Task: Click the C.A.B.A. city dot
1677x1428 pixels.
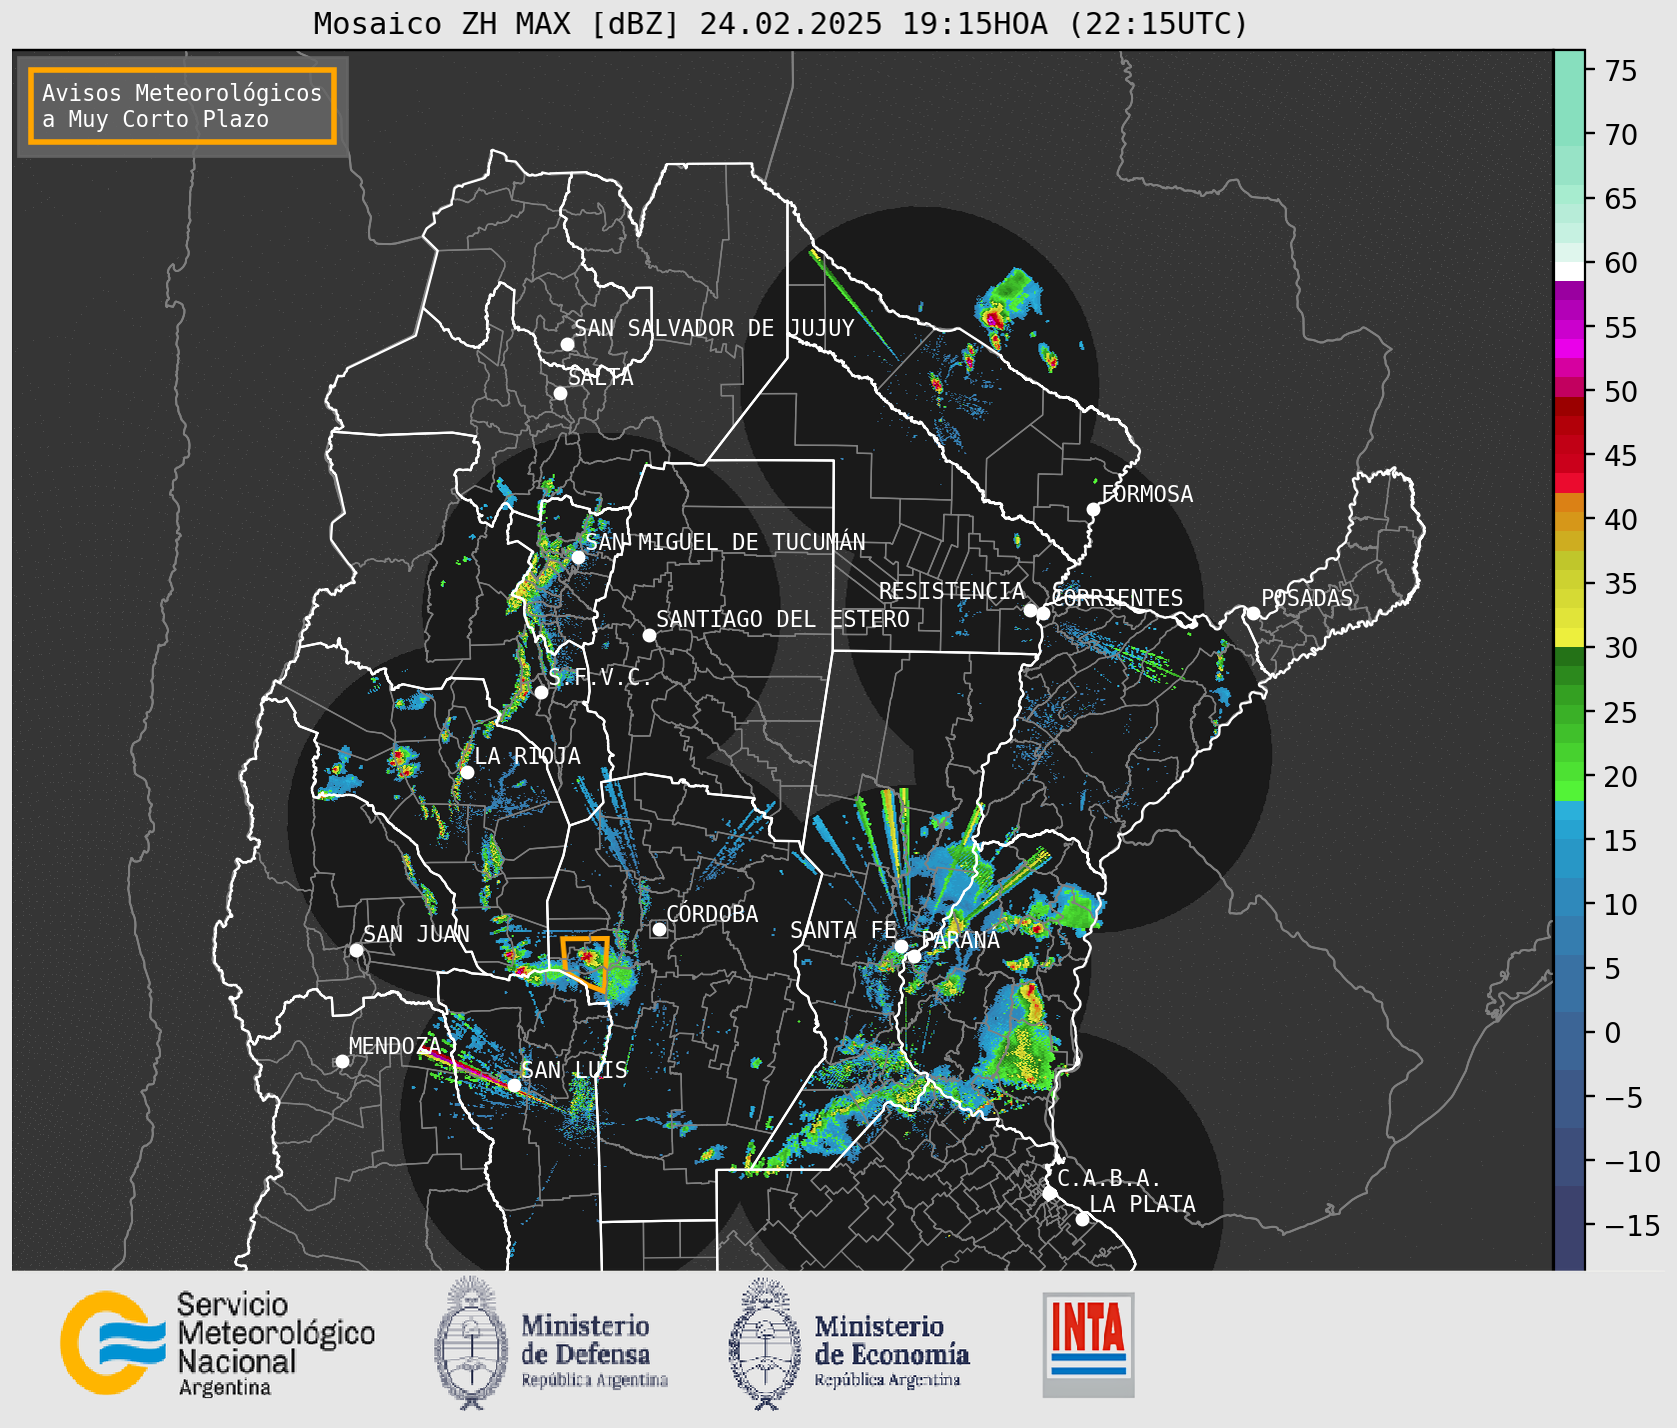Action: pyautogui.click(x=1049, y=1193)
